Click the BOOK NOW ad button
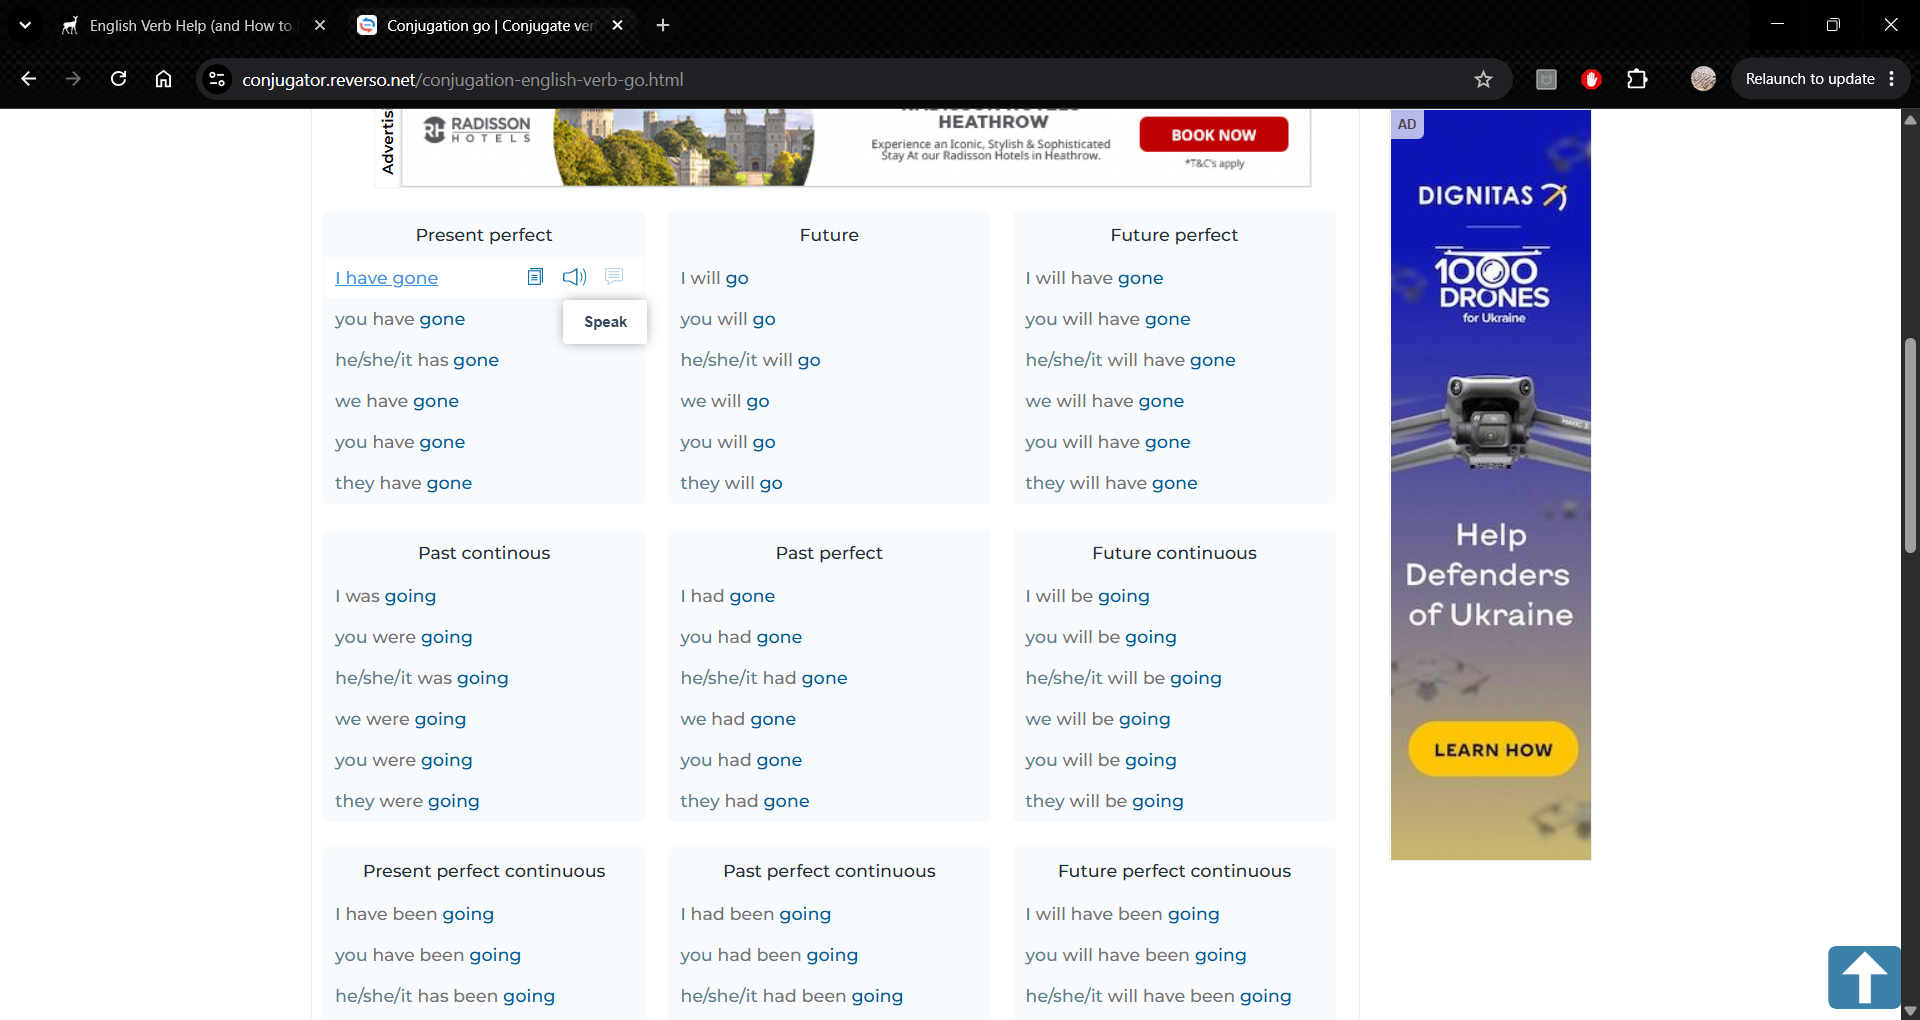 (1213, 134)
